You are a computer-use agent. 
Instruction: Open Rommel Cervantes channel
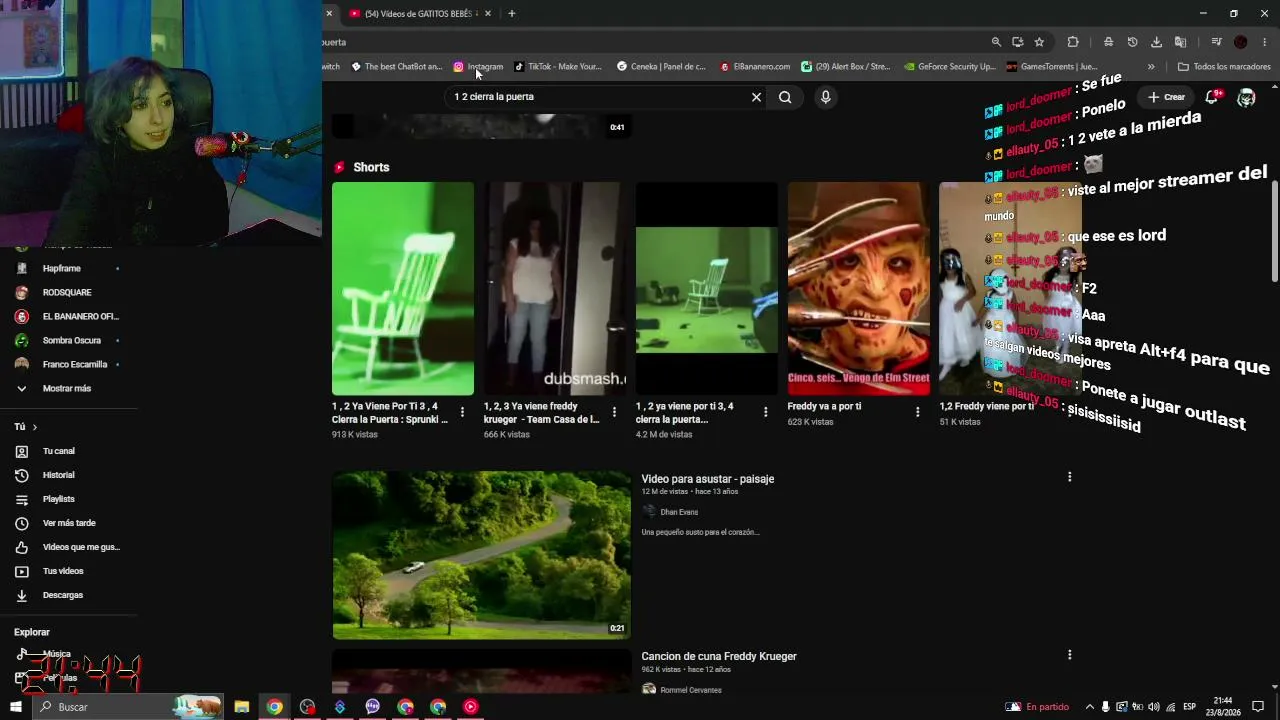(x=690, y=690)
